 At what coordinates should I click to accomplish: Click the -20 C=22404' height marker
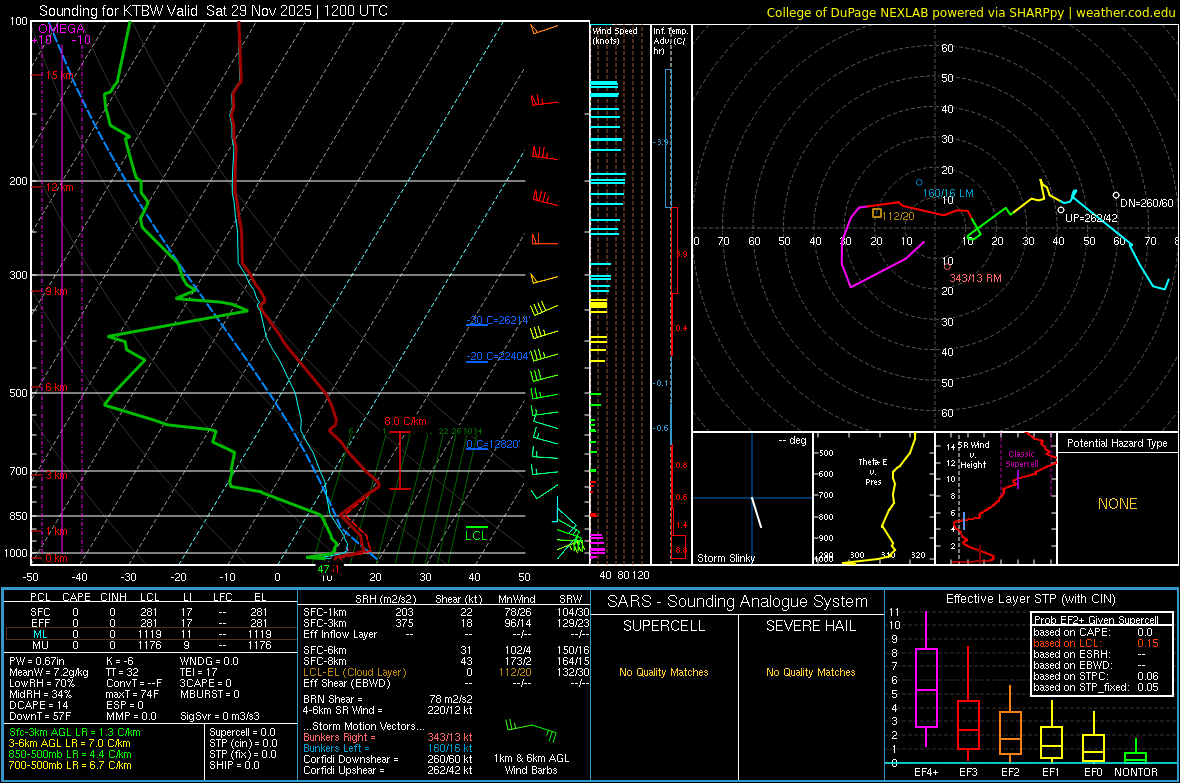(497, 356)
